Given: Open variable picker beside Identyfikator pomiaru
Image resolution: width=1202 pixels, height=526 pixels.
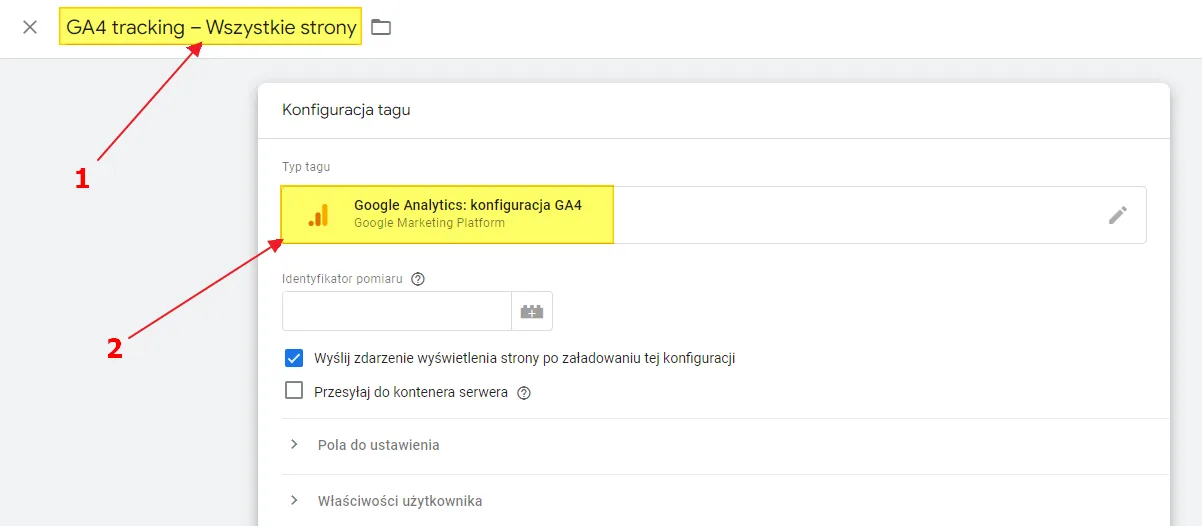Looking at the screenshot, I should [x=532, y=311].
